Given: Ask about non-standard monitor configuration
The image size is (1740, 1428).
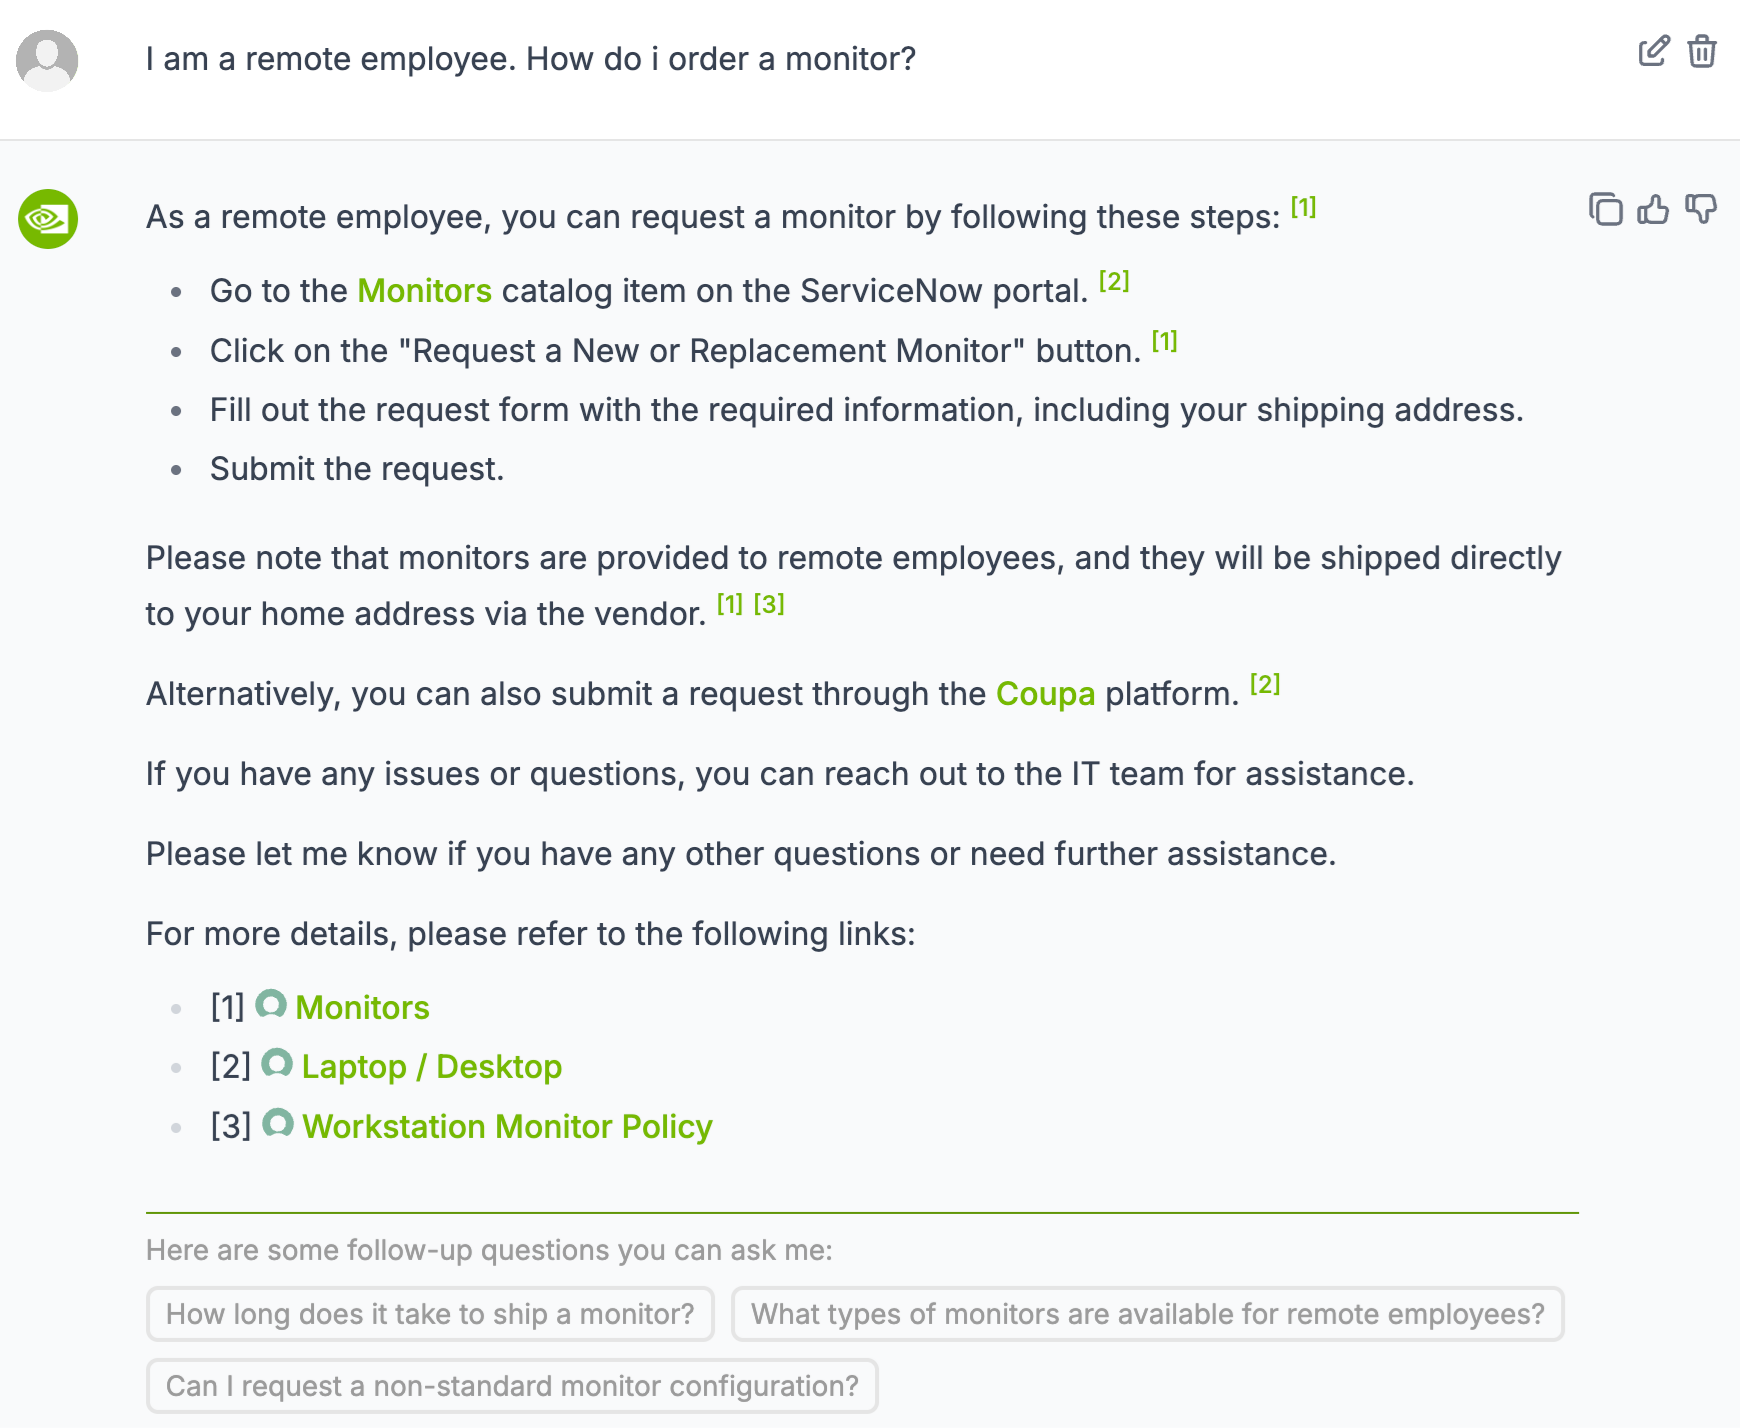Looking at the screenshot, I should point(512,1386).
